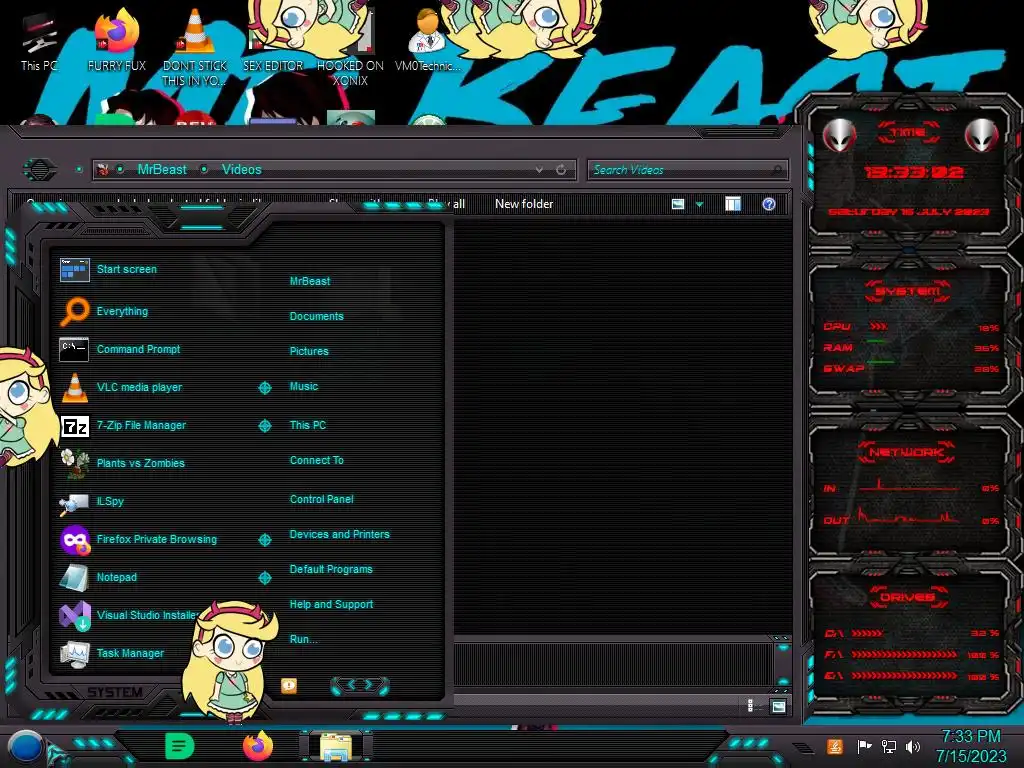This screenshot has width=1024, height=768.
Task: Open Default Programs
Action: (x=331, y=569)
